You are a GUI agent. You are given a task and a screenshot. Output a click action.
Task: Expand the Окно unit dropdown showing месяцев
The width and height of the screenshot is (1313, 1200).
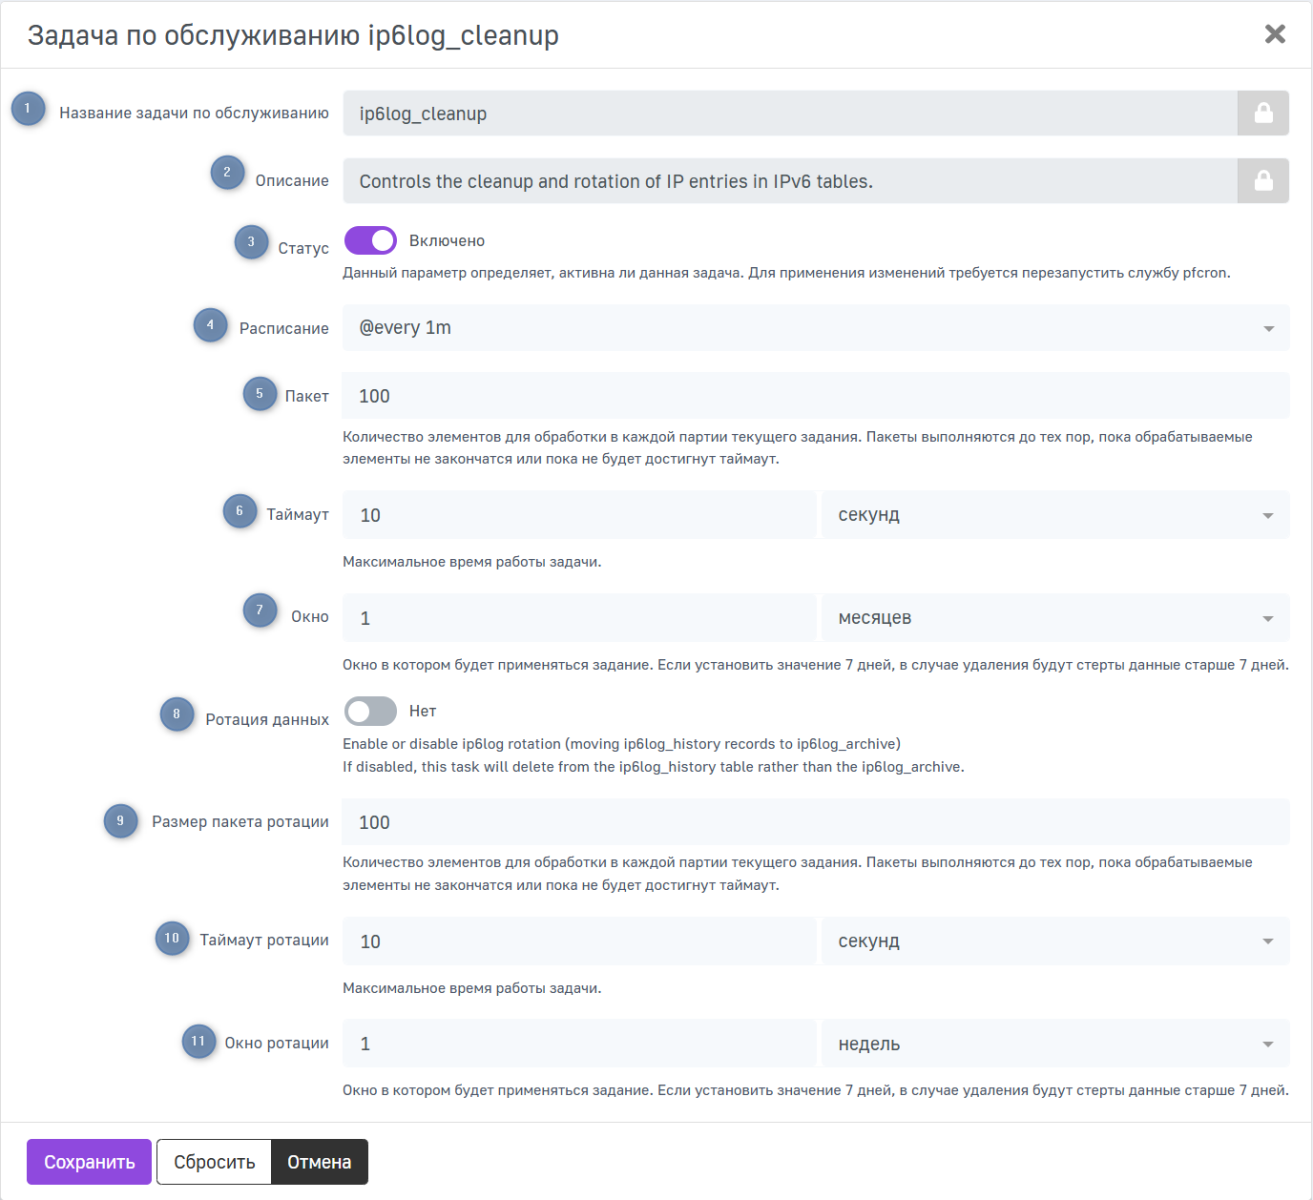click(1055, 618)
